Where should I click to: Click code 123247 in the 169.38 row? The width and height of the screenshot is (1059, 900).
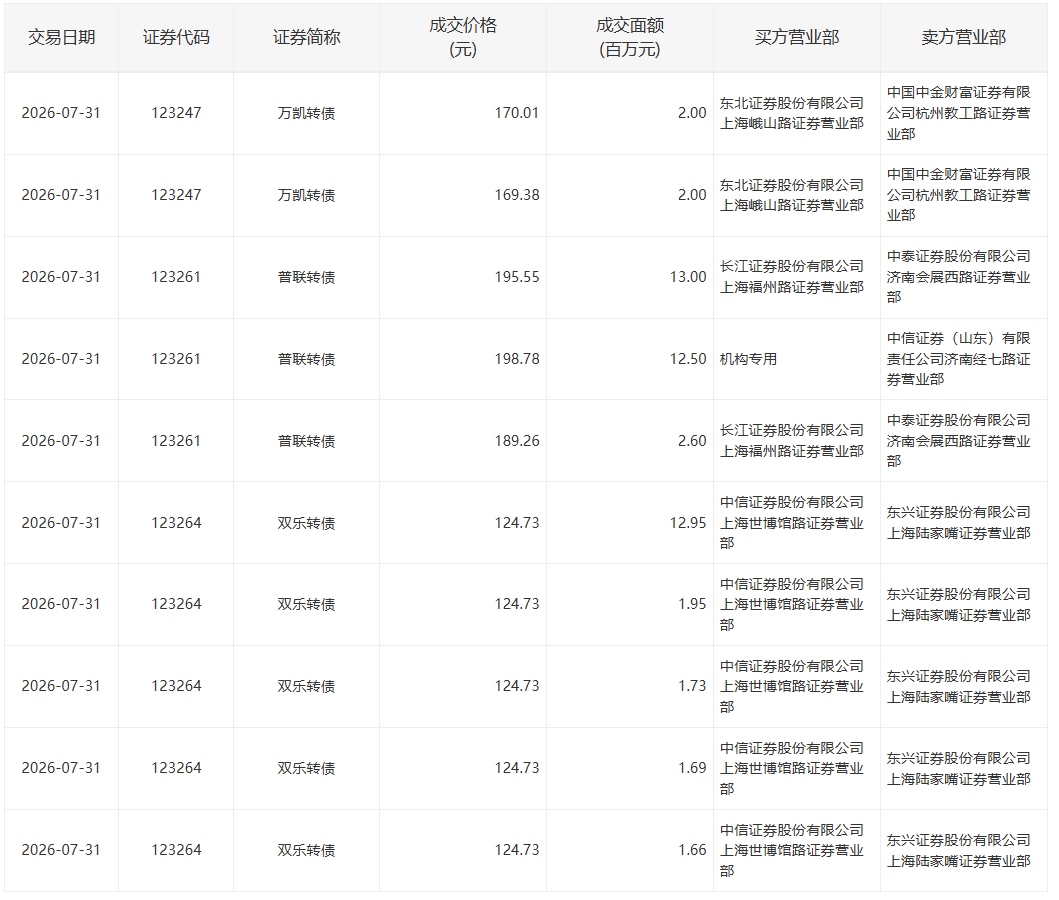tap(176, 195)
